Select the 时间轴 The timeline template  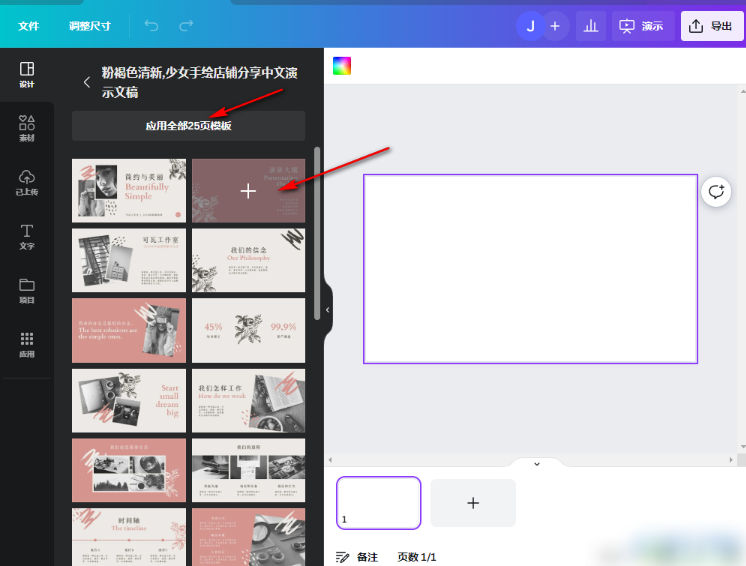click(x=129, y=537)
